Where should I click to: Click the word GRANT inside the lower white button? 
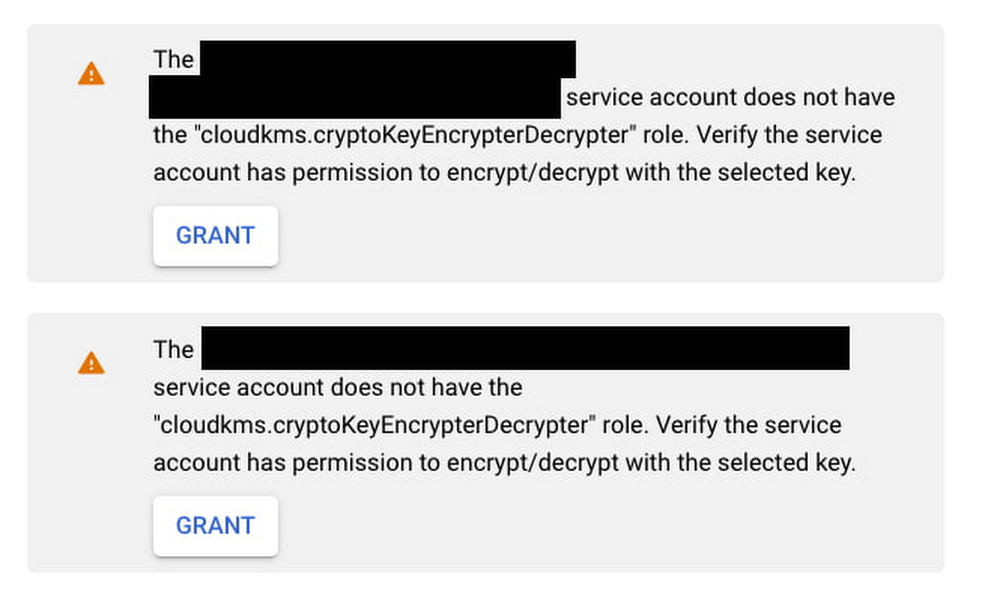click(x=215, y=526)
